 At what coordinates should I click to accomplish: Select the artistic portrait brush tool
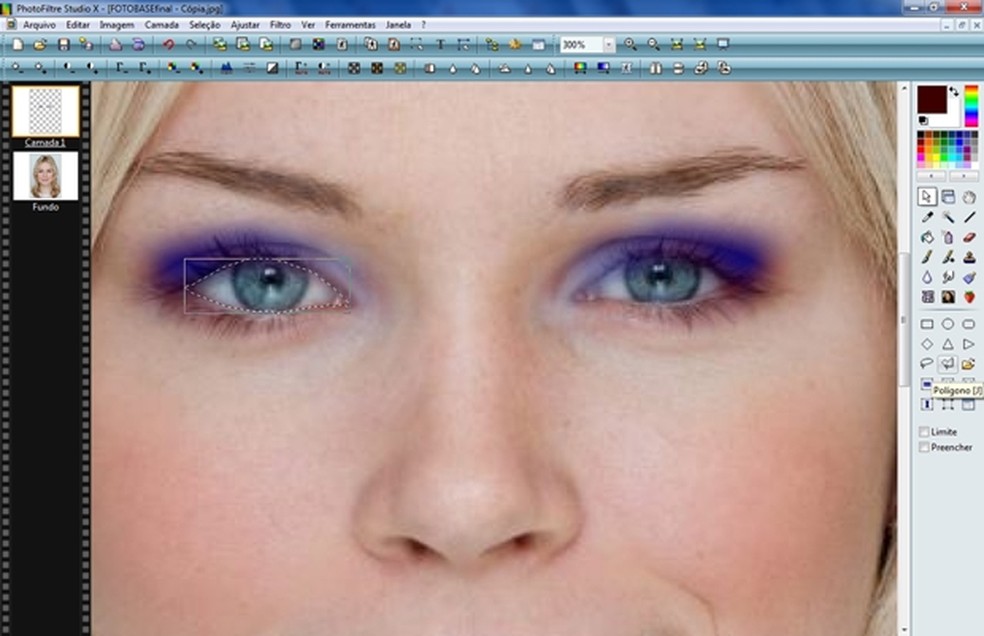(x=948, y=296)
